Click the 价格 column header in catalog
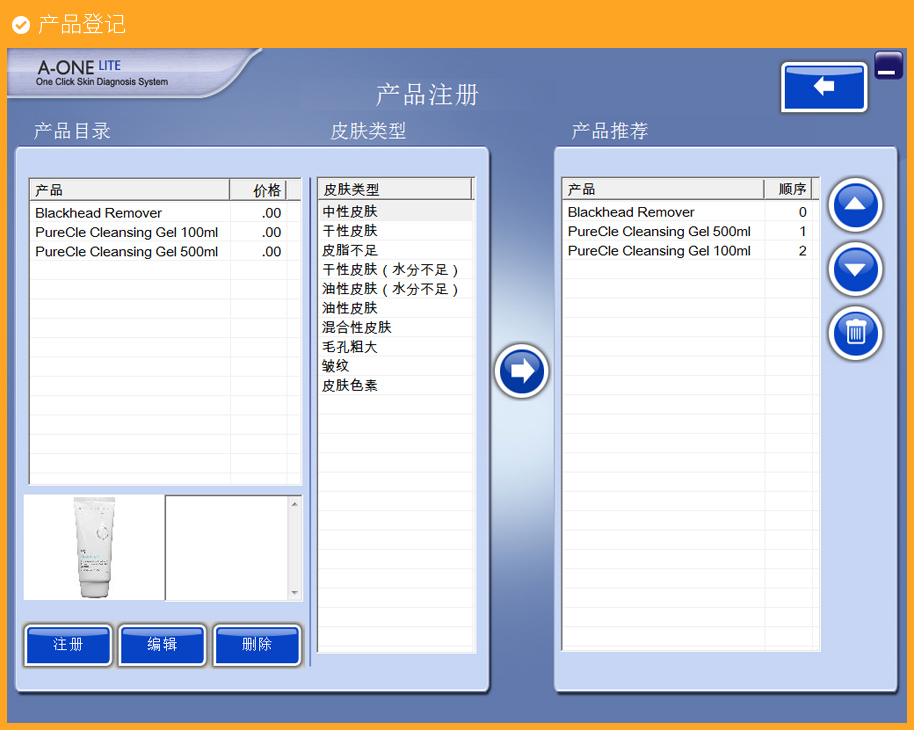Image resolution: width=914 pixels, height=730 pixels. click(258, 190)
